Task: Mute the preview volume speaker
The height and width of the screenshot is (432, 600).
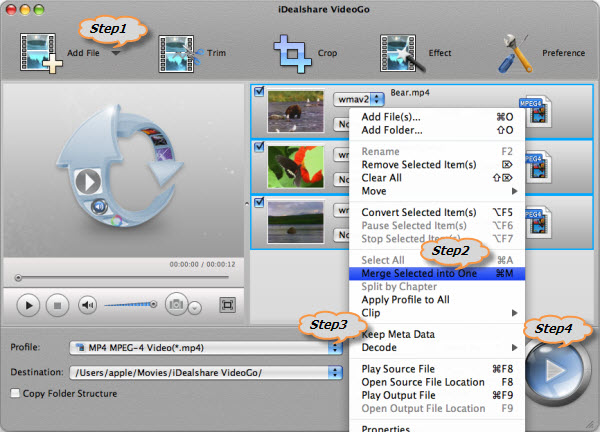Action: point(89,304)
